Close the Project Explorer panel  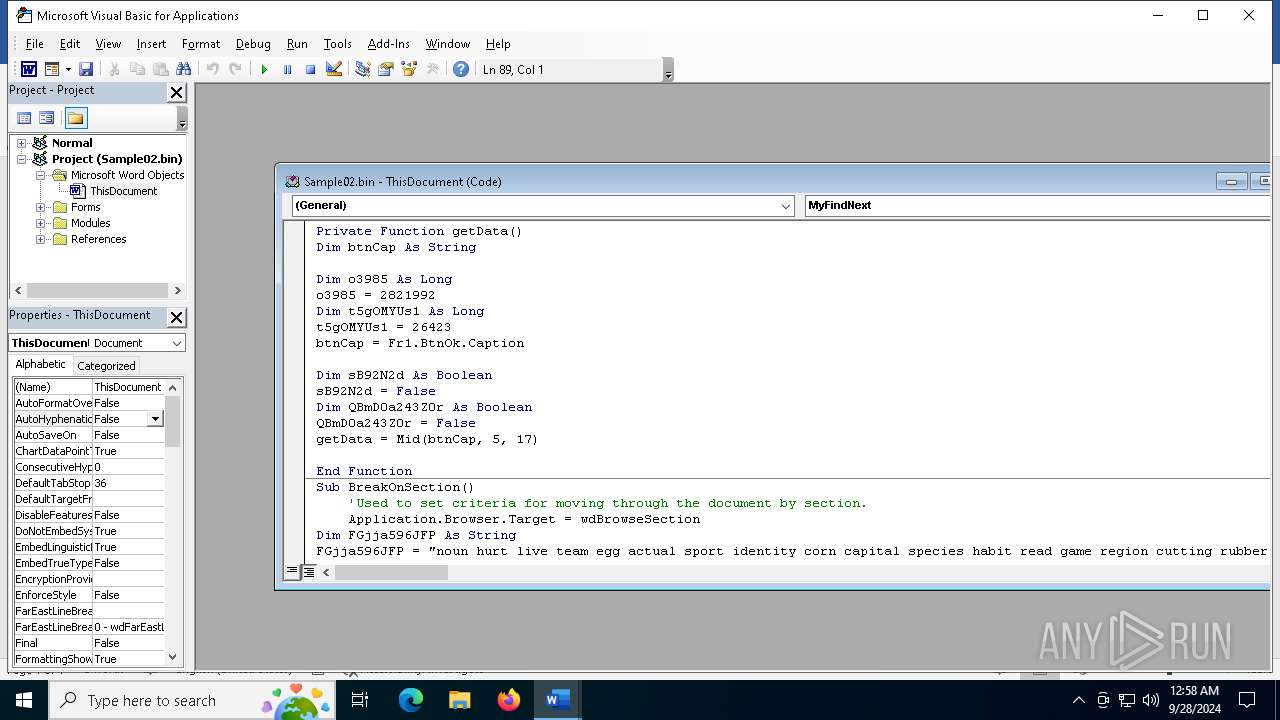coord(176,92)
